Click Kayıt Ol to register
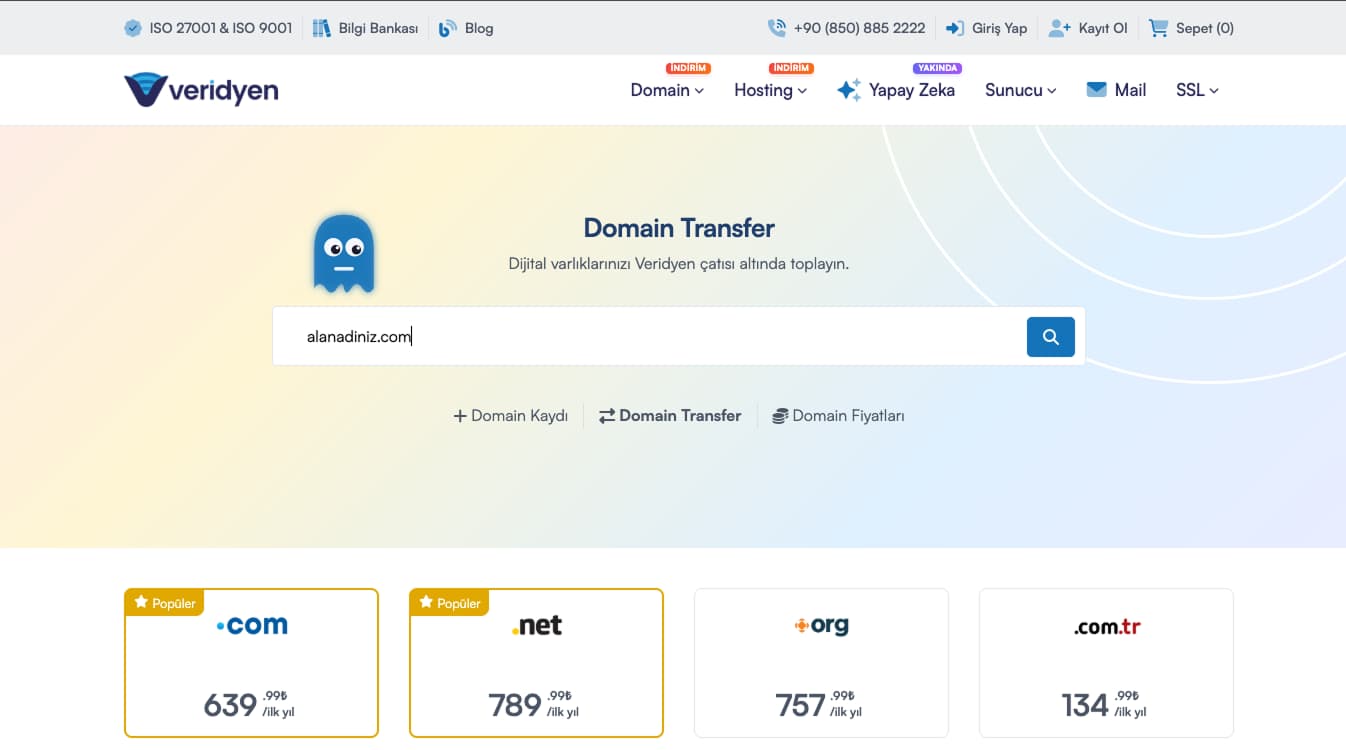1346x750 pixels. pos(1088,28)
